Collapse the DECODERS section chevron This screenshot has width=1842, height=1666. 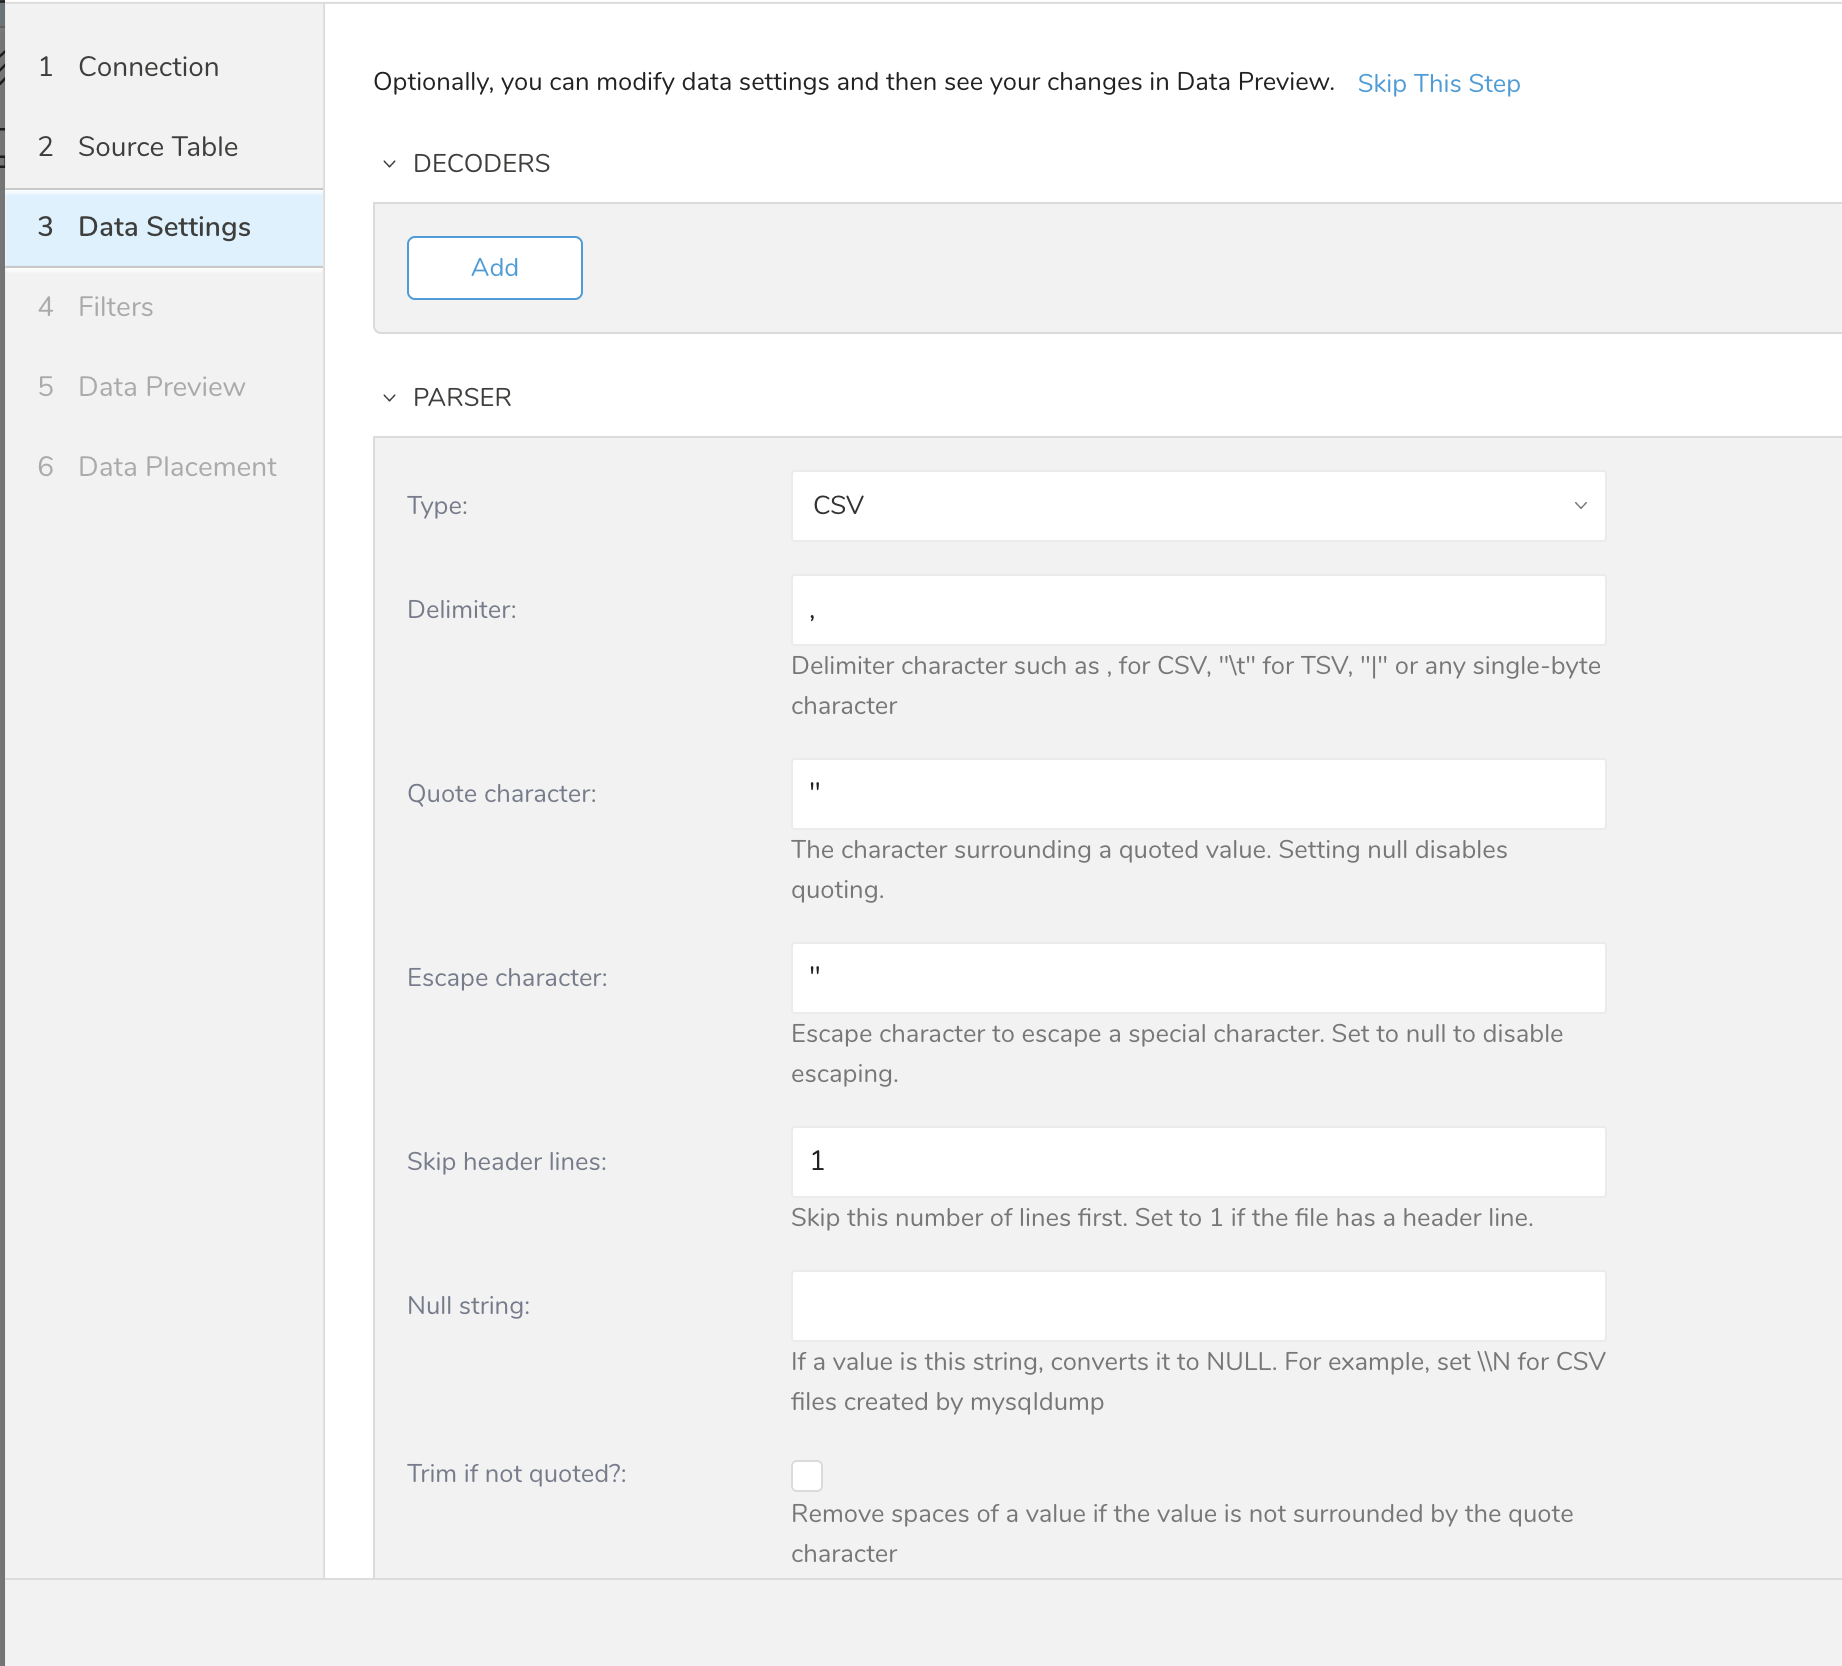[390, 164]
